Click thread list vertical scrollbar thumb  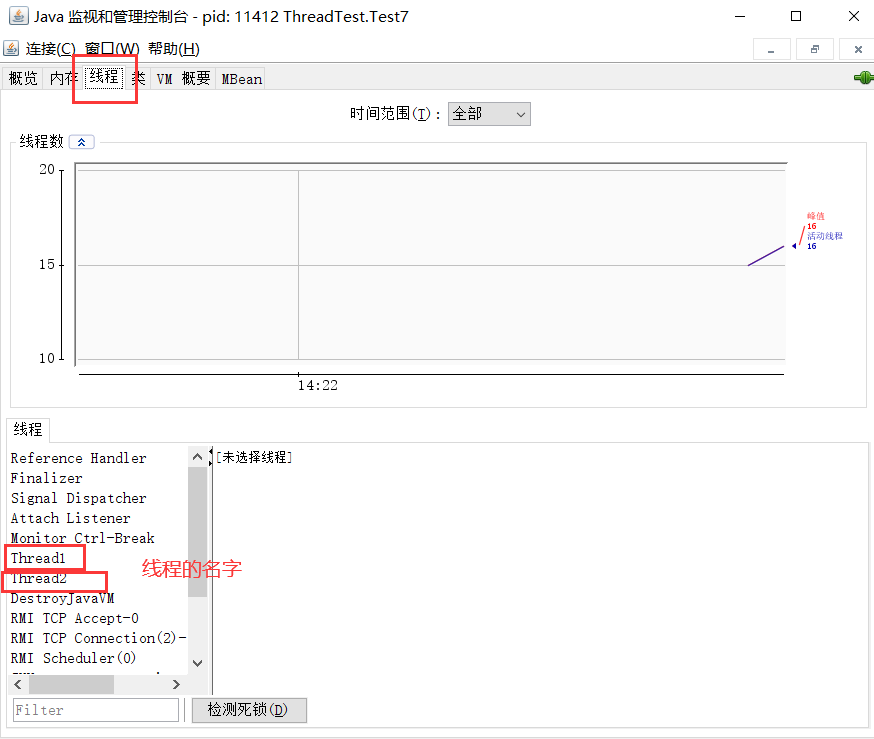(x=197, y=532)
